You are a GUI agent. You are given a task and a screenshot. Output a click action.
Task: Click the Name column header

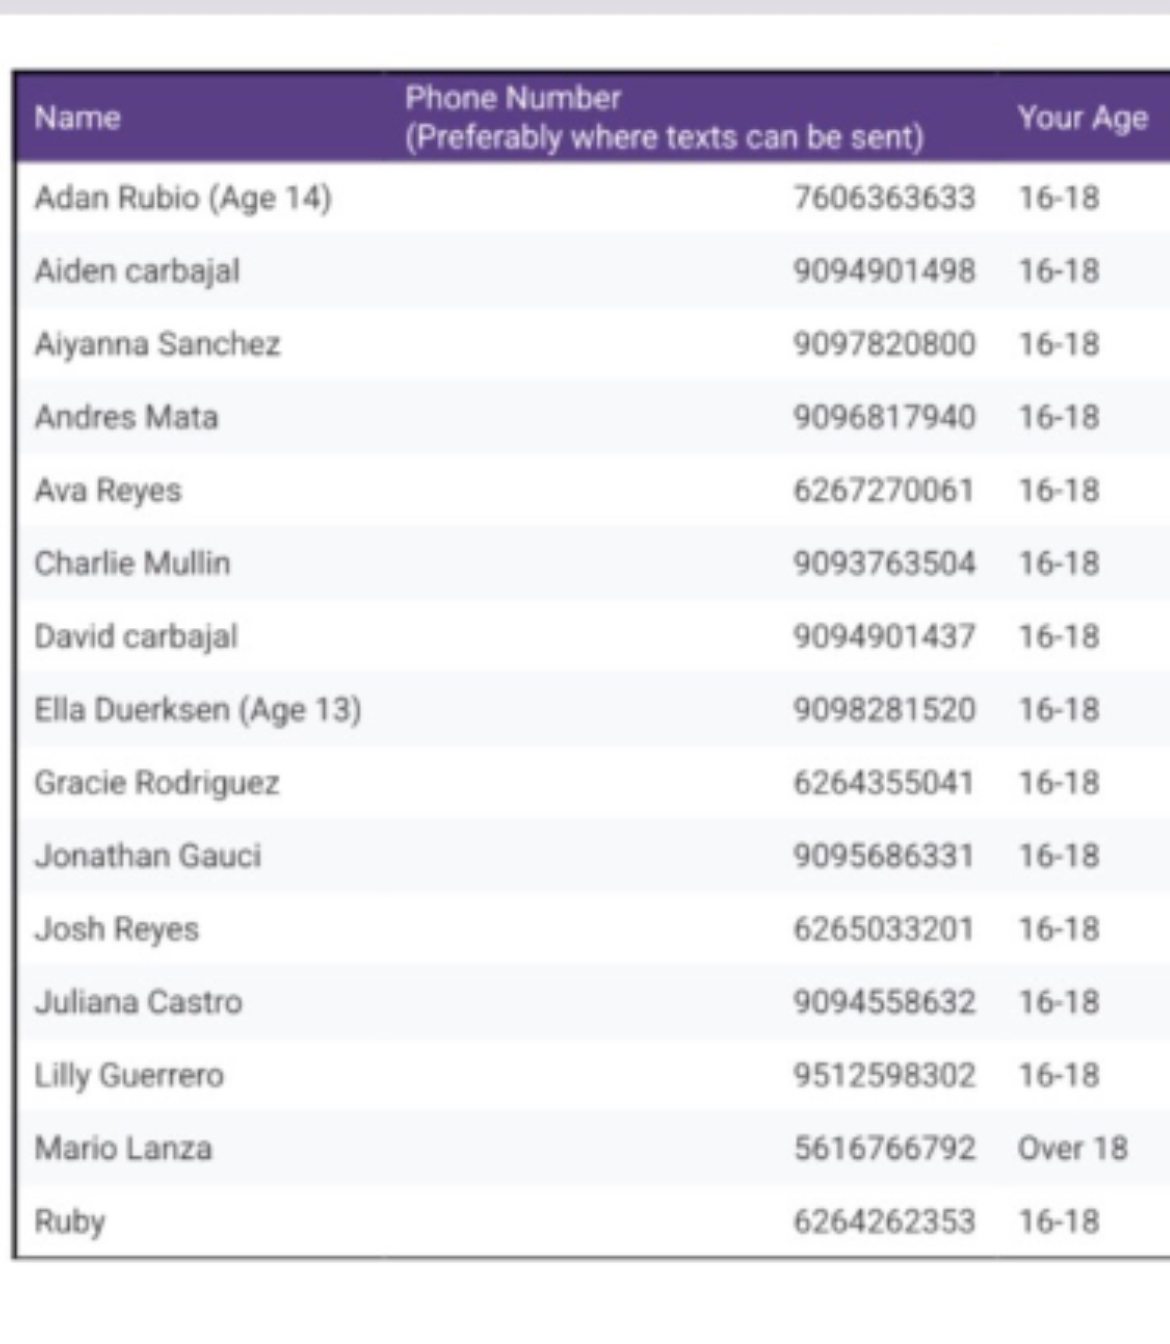(x=78, y=118)
